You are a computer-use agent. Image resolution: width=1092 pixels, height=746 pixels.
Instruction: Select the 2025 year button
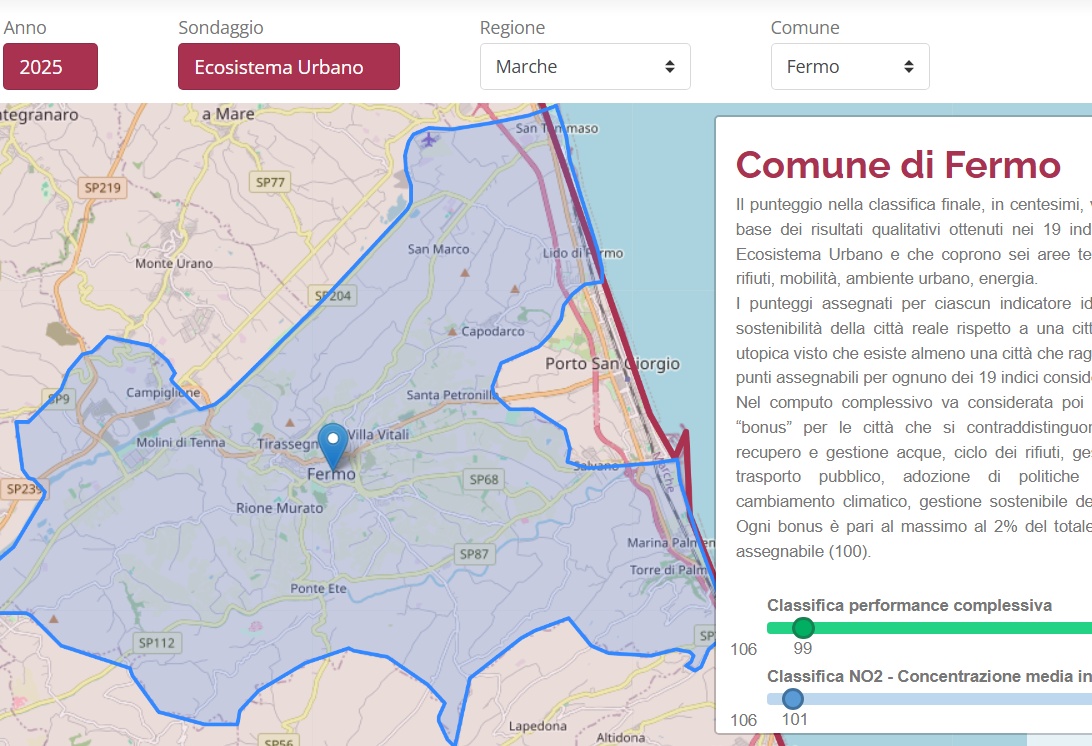(50, 67)
